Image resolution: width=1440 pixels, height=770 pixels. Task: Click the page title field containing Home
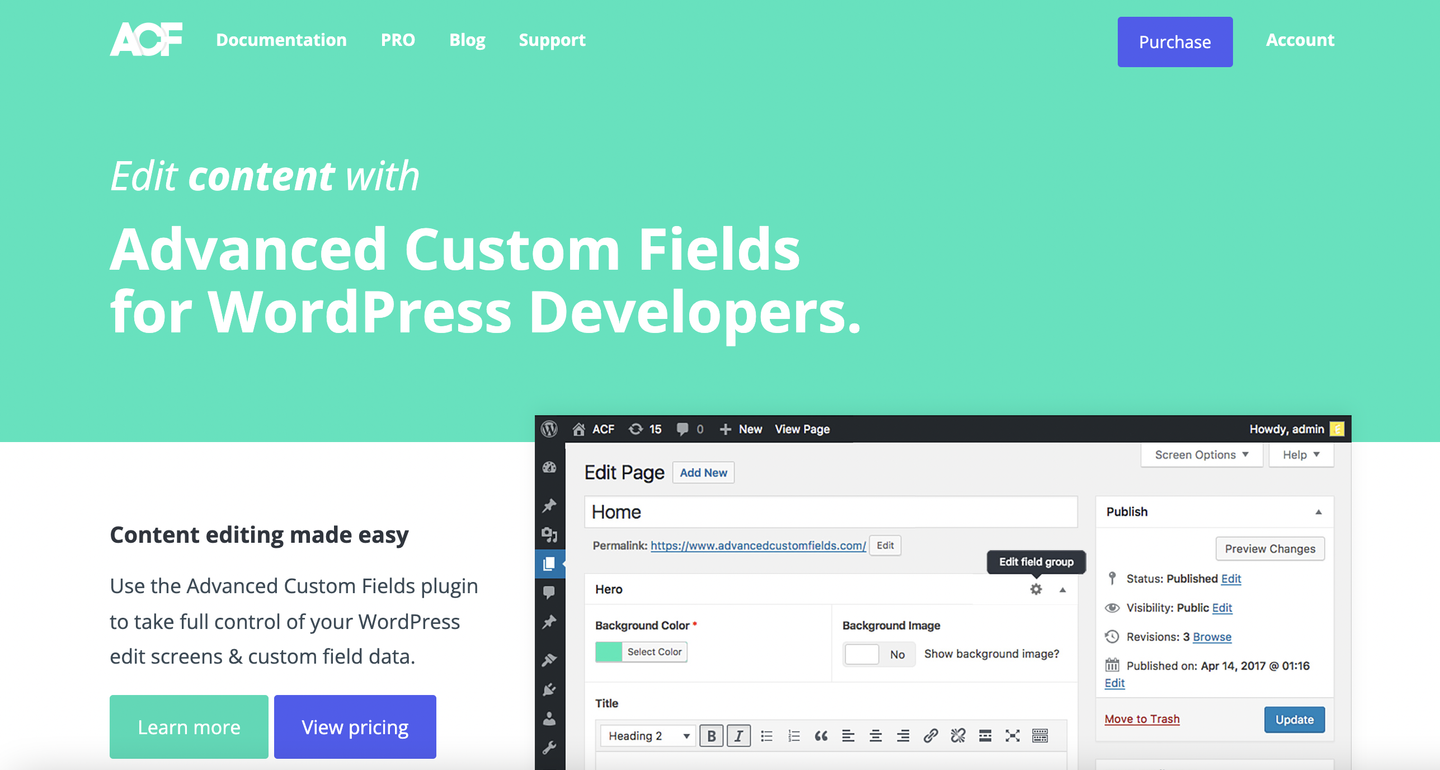coord(831,512)
